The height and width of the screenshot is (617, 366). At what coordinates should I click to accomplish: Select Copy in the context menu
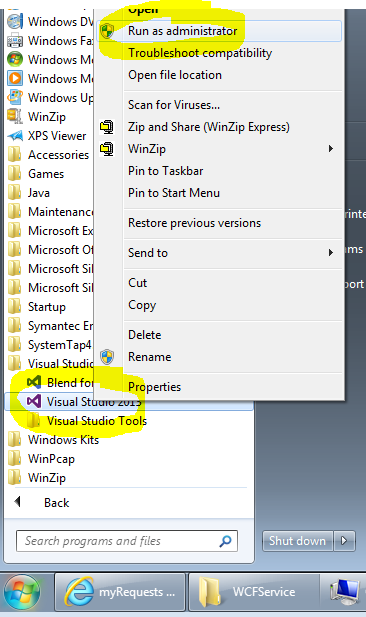142,305
